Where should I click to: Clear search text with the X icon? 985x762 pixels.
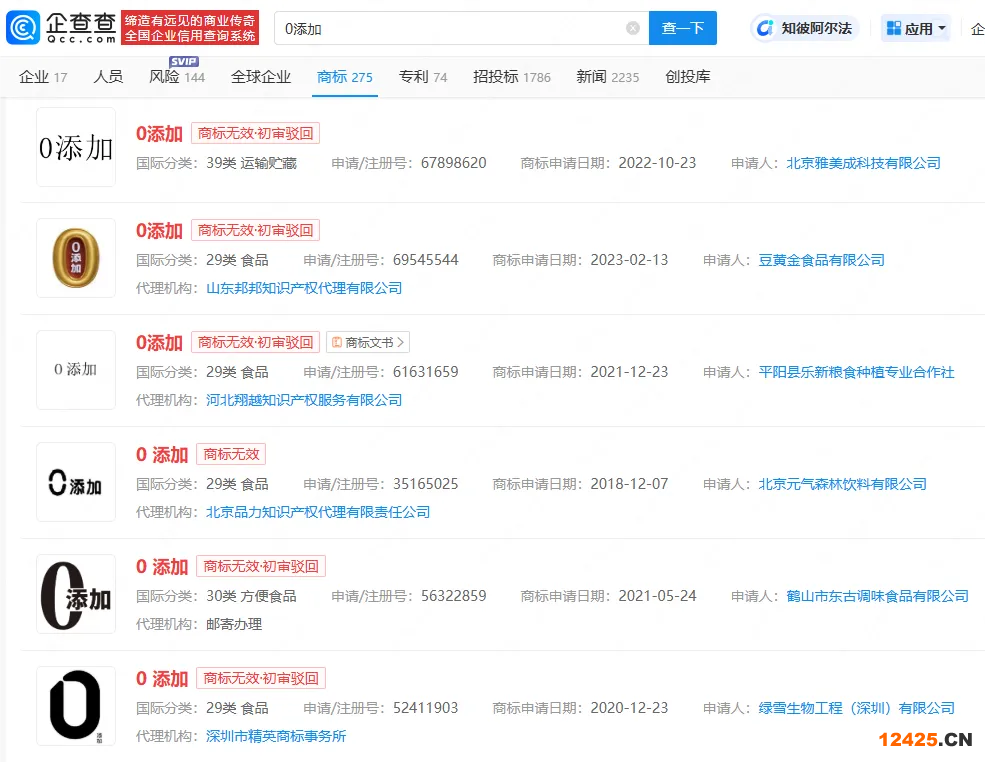[x=633, y=28]
